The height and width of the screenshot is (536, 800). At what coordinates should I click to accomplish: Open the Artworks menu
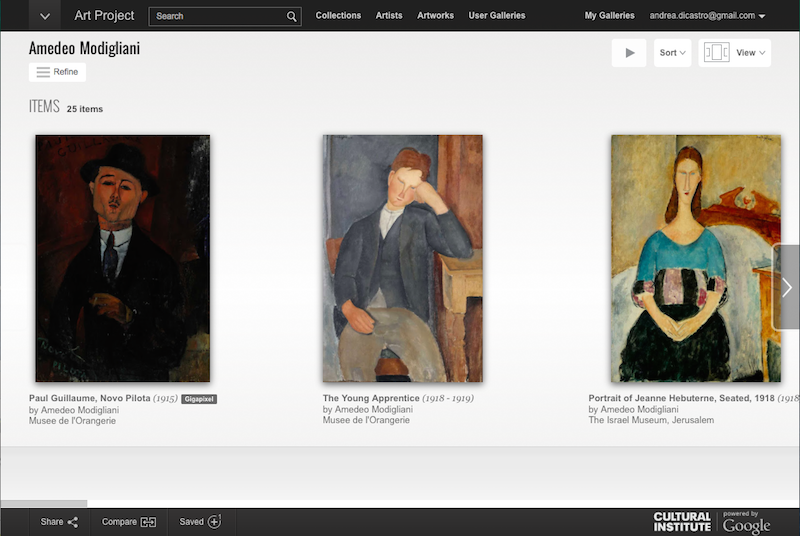435,15
